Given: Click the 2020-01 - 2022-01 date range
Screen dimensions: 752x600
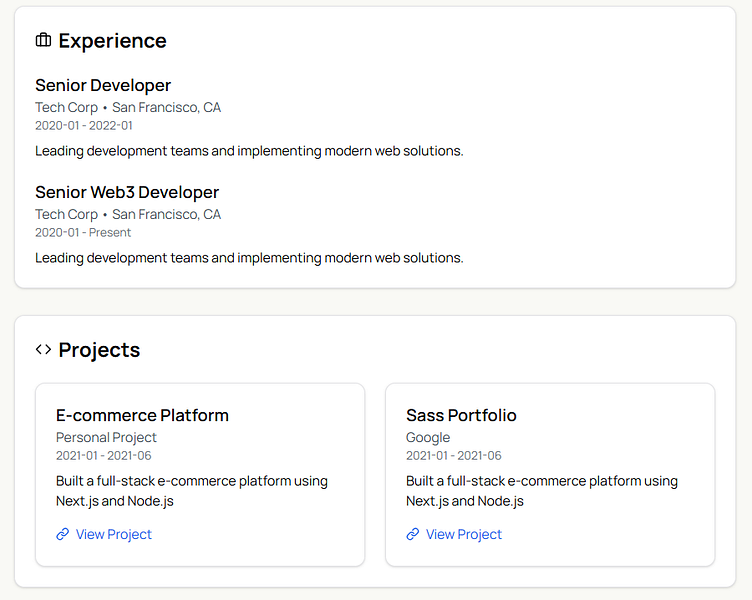Looking at the screenshot, I should point(84,126).
